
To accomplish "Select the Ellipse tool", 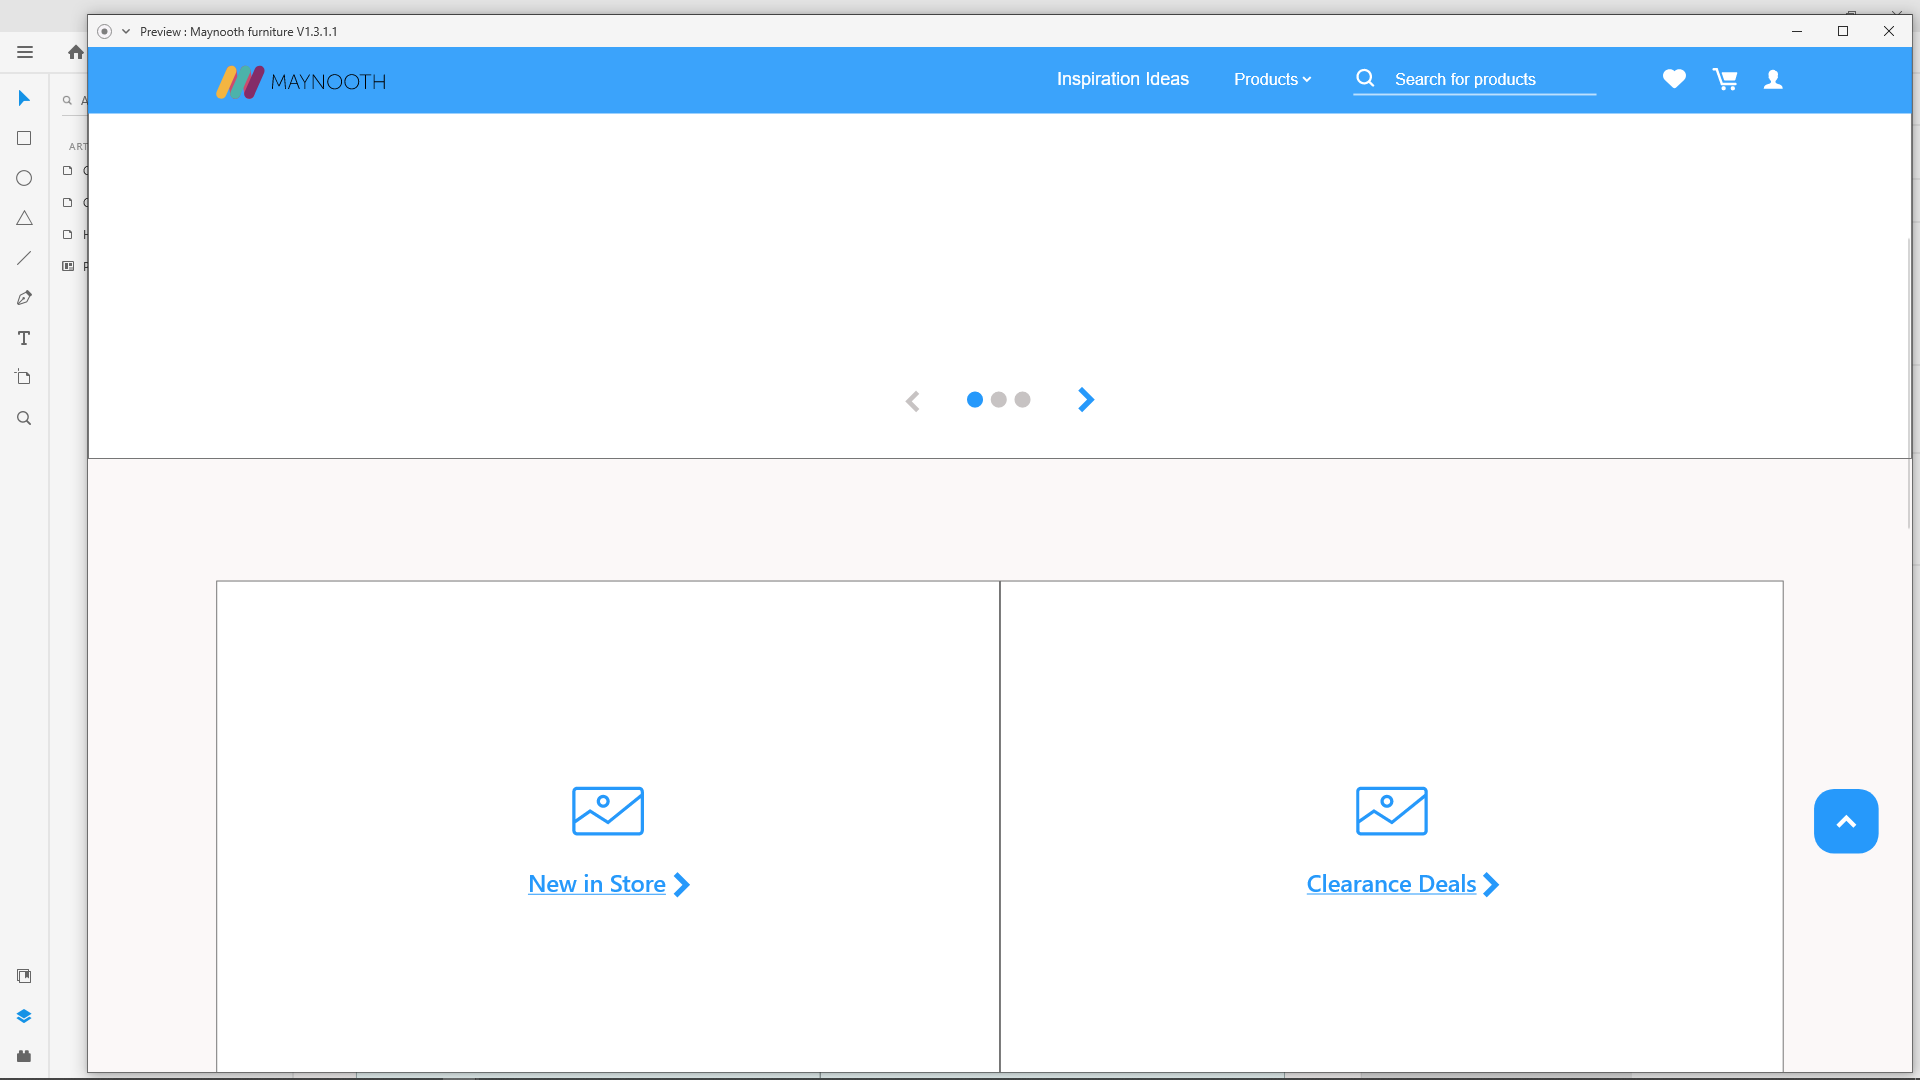I will point(24,178).
